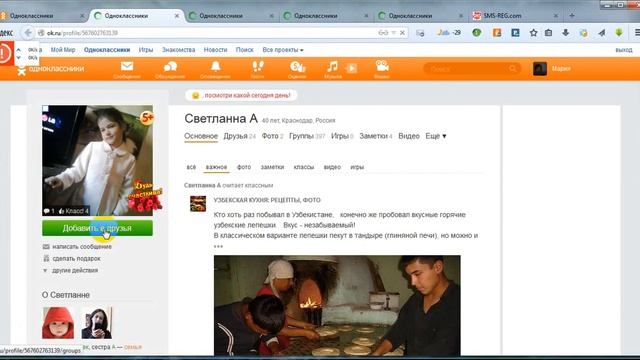This screenshot has height=360, width=640.
Task: Open the Друзья profile tab
Action: (x=239, y=136)
